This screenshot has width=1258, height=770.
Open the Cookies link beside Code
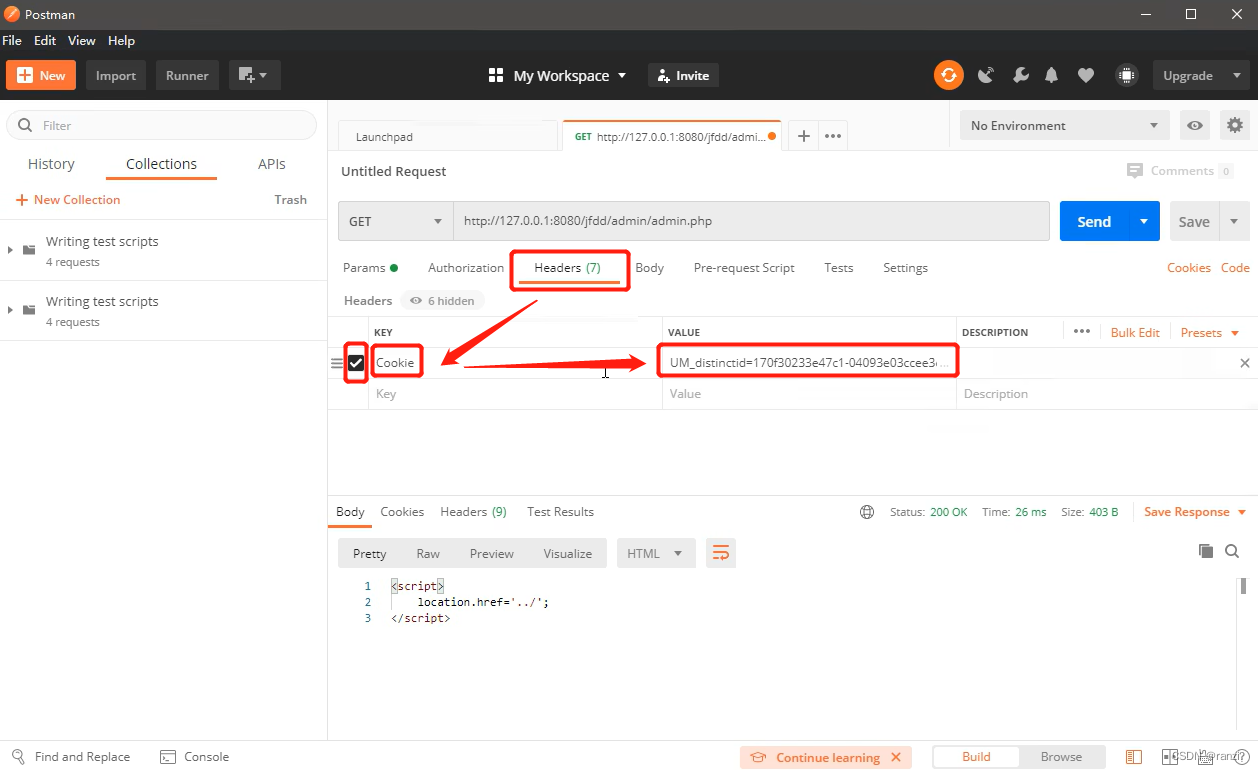click(1189, 268)
